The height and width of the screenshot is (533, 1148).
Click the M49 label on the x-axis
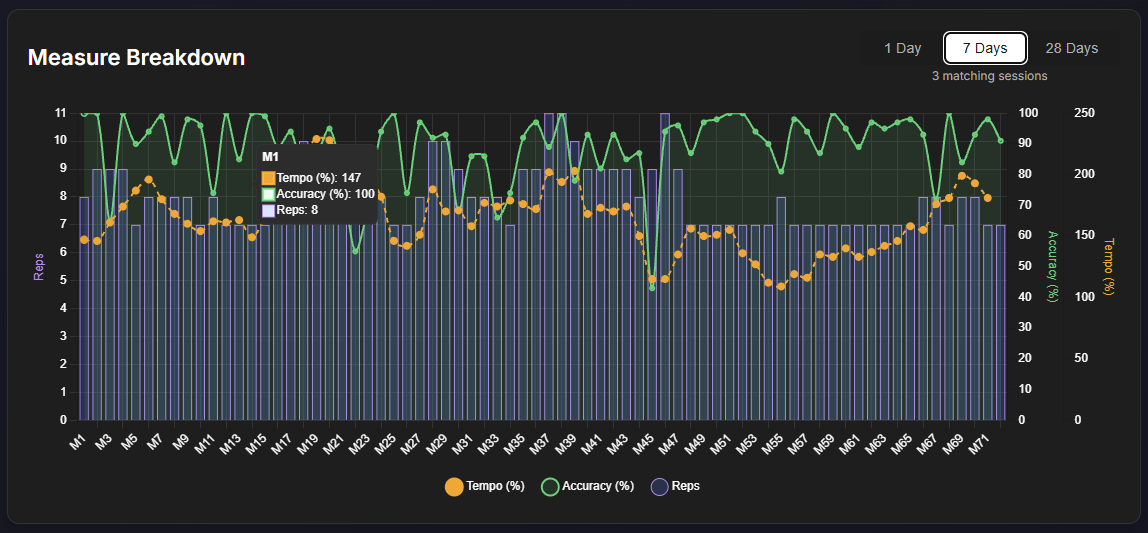tap(693, 442)
